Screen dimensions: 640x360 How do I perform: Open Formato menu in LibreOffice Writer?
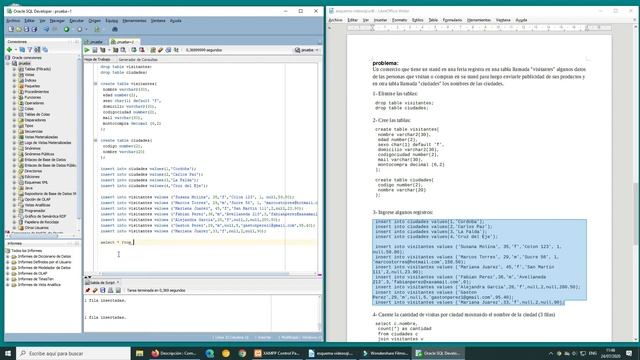[x=399, y=20]
